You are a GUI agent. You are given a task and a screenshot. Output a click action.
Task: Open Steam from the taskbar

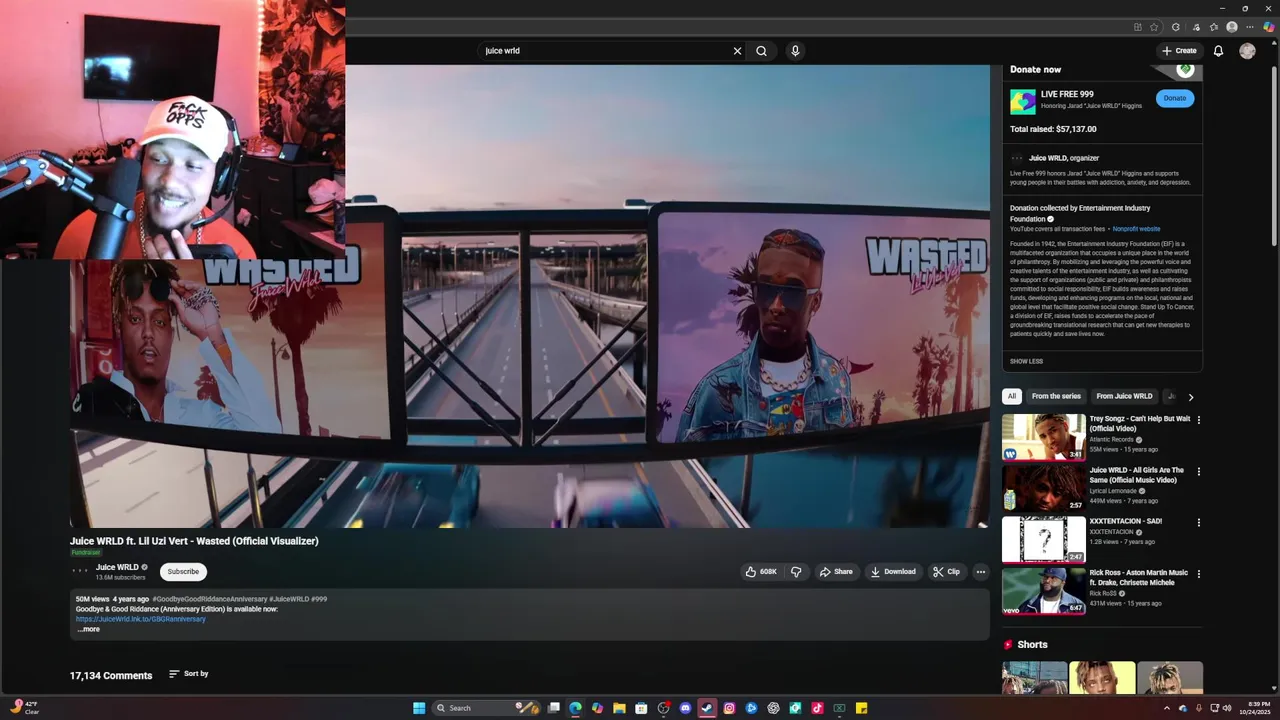(x=707, y=708)
